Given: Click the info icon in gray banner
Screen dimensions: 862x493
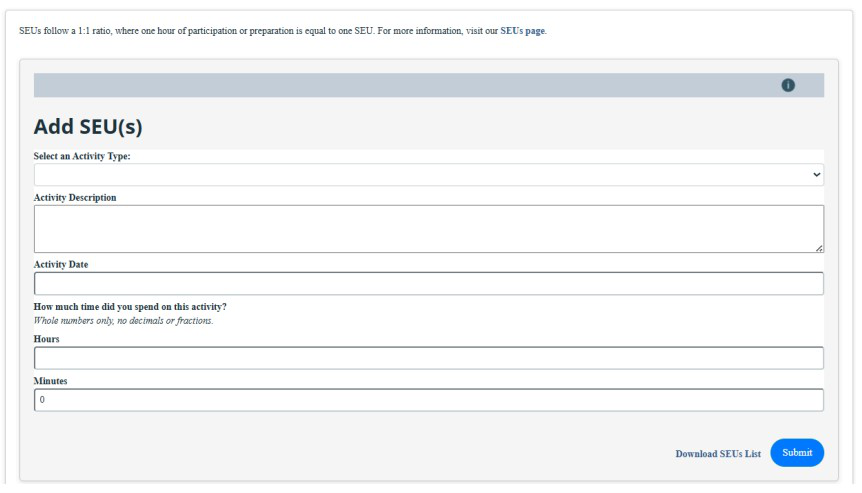Looking at the screenshot, I should click(788, 85).
